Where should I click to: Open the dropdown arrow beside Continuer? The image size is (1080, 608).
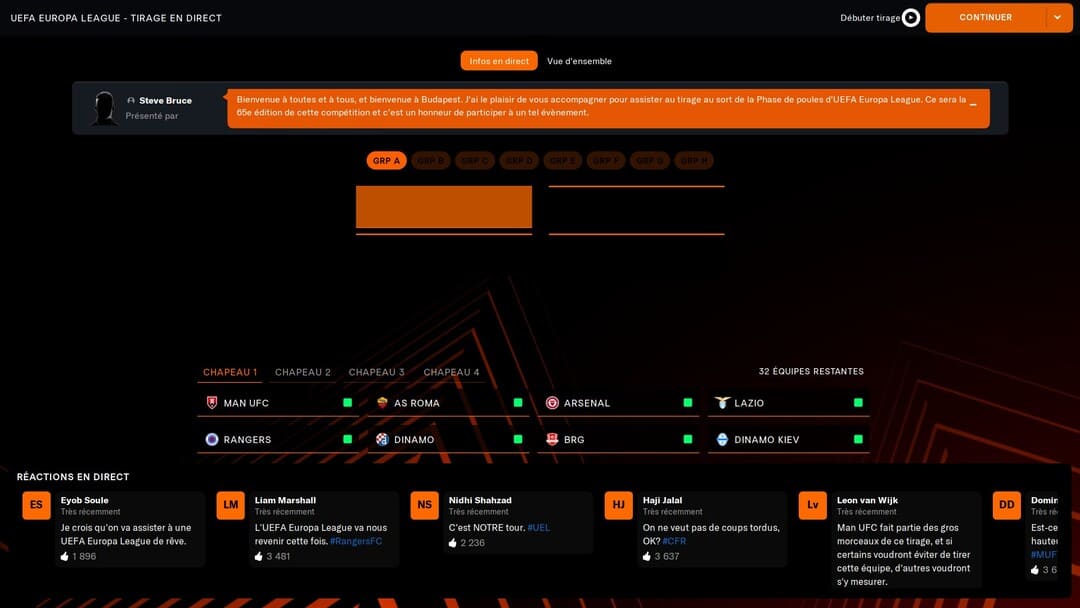(1058, 18)
